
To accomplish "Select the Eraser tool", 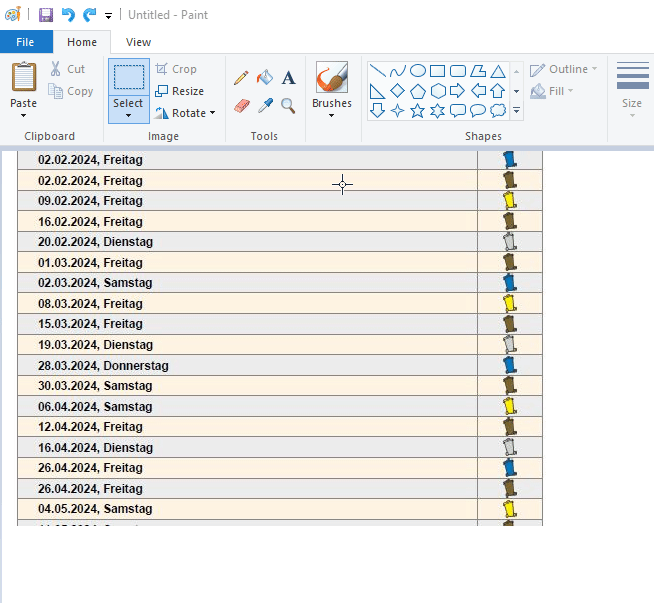I will tap(242, 106).
